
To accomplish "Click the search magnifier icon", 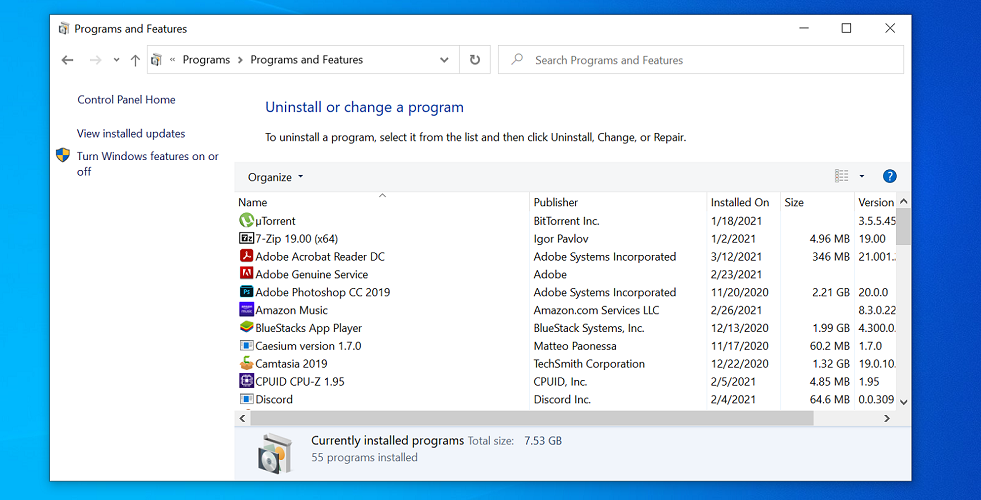I will coord(517,59).
